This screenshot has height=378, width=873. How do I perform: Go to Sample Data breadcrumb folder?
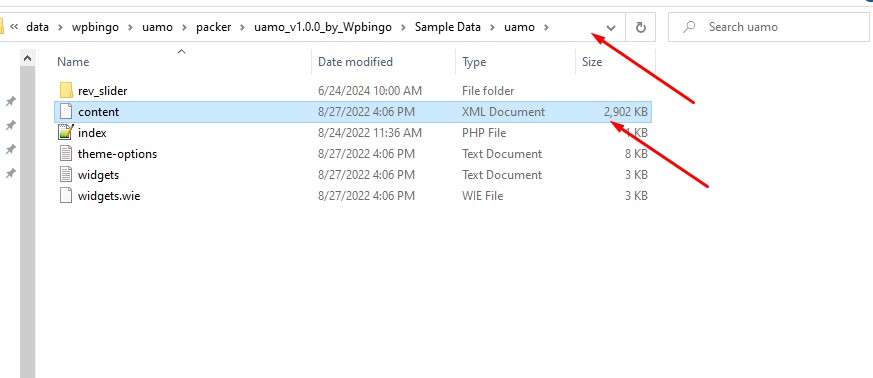point(448,27)
